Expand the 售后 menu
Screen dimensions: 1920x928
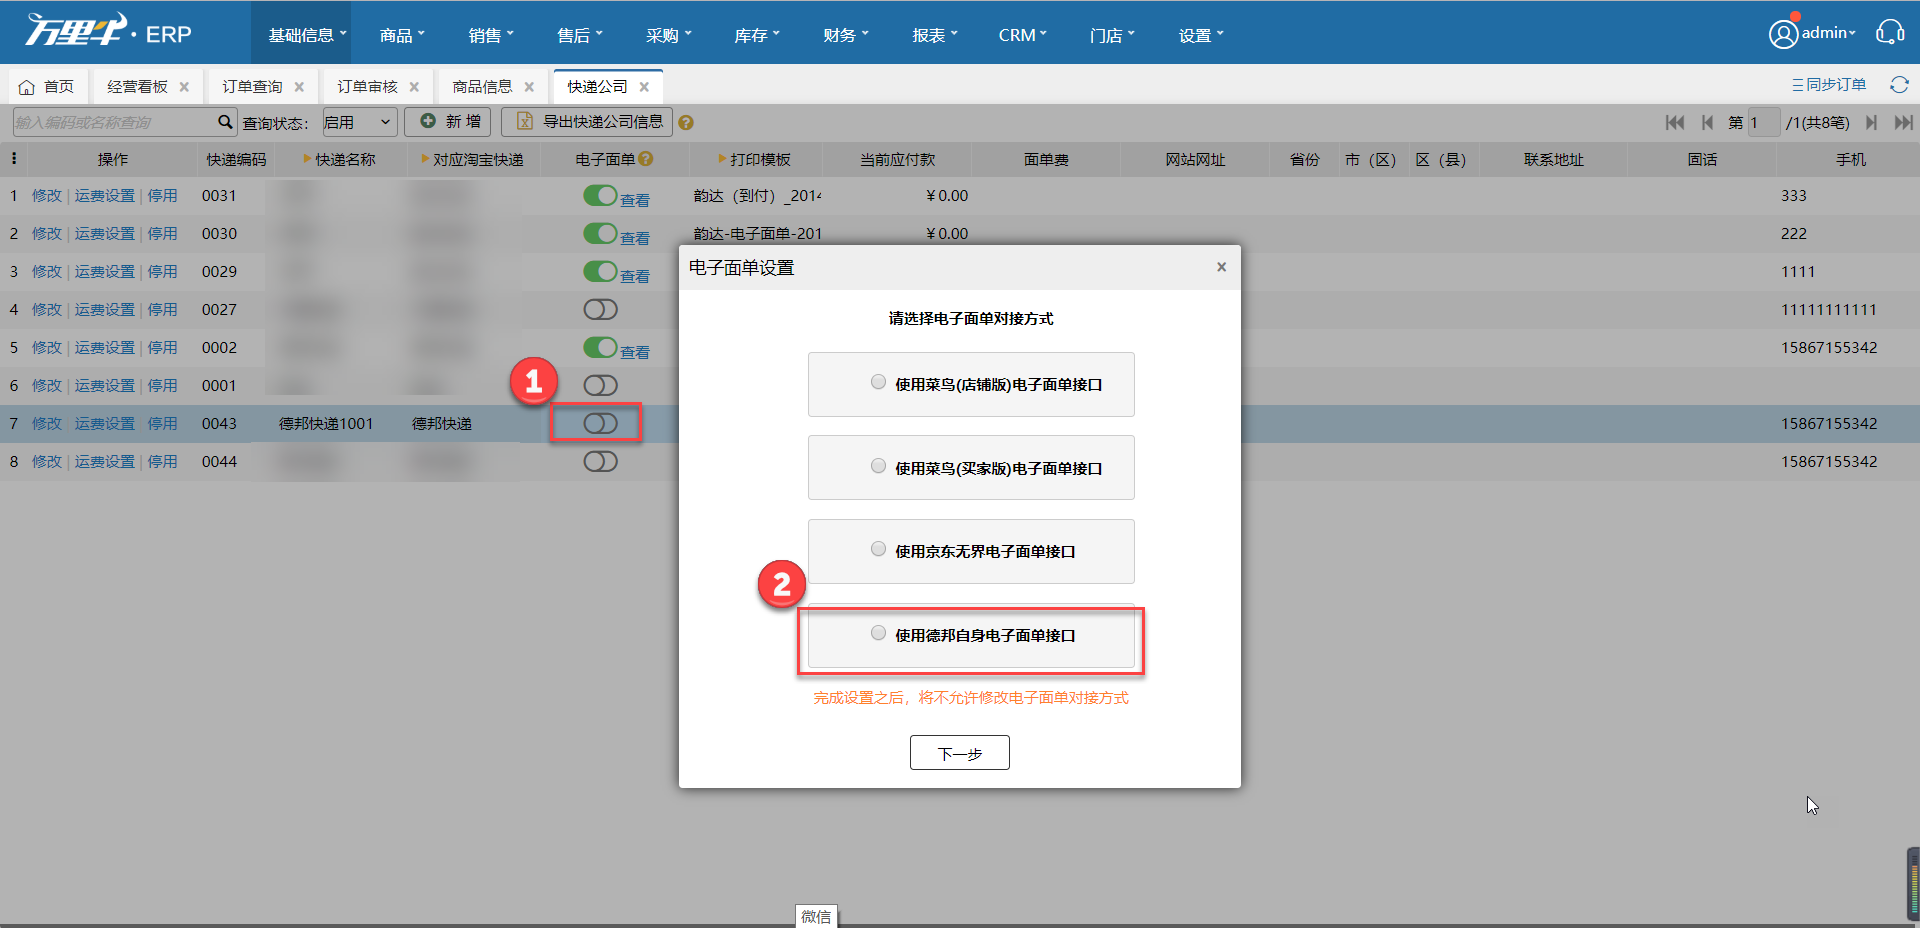(579, 34)
